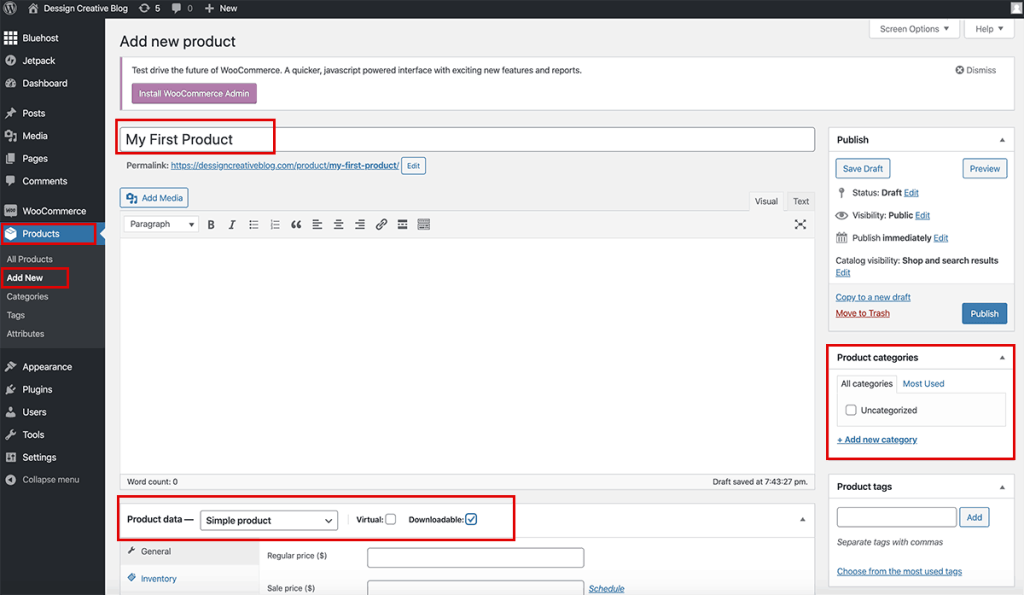Screen dimensions: 1024x595
Task: Click Add button for product tags
Action: click(x=974, y=517)
